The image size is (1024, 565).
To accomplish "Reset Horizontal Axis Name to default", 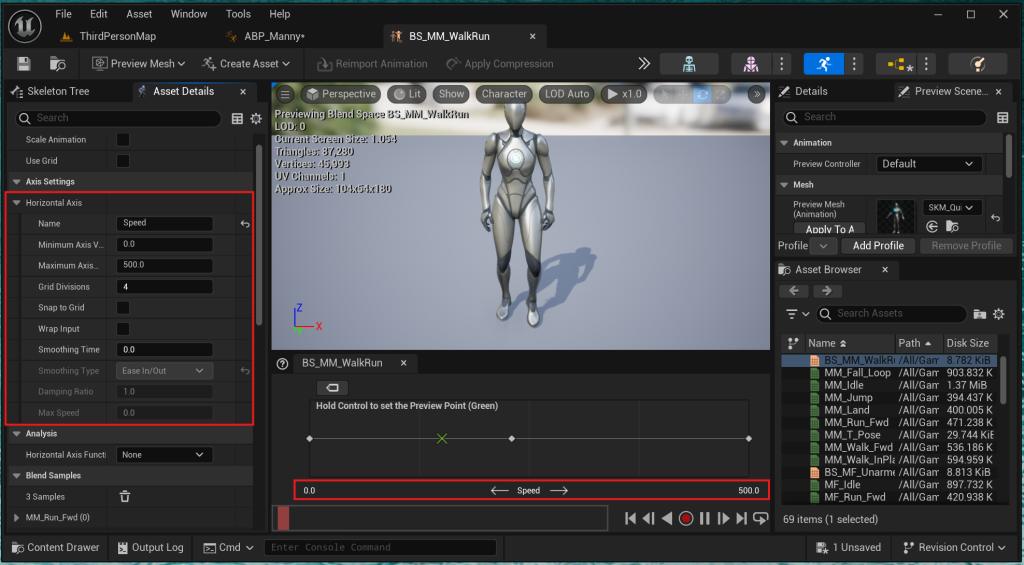I will (245, 223).
